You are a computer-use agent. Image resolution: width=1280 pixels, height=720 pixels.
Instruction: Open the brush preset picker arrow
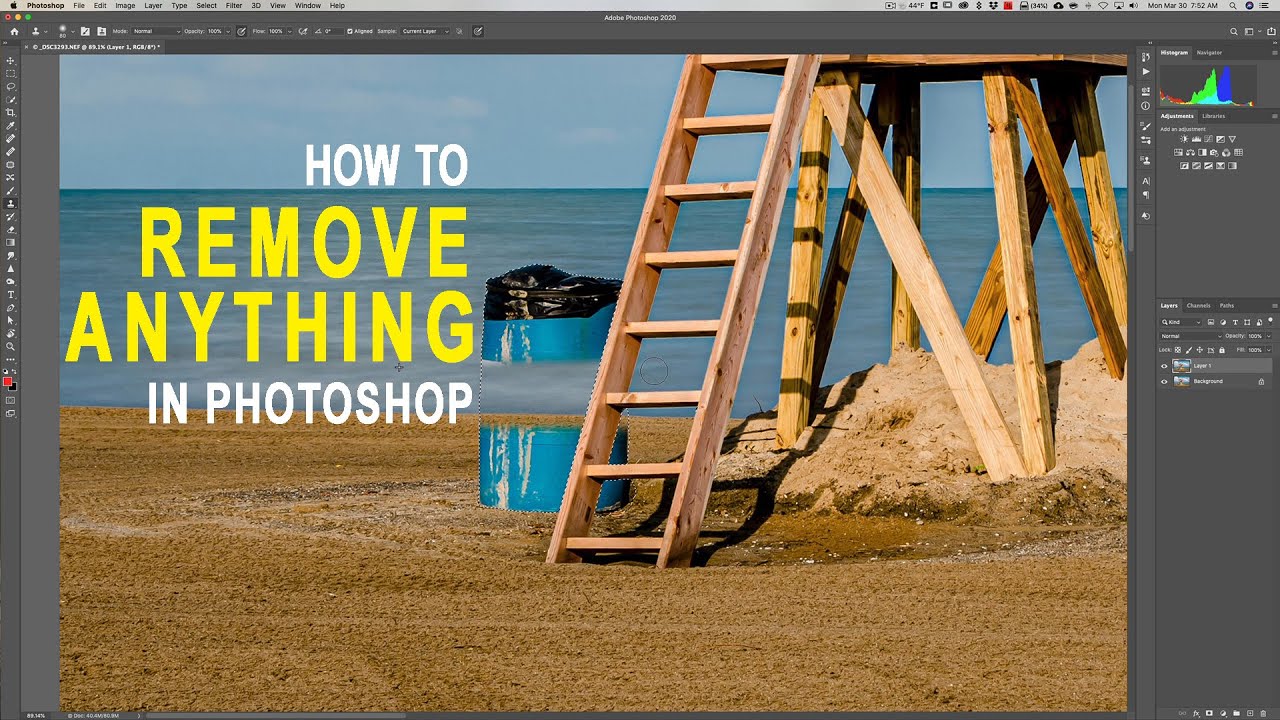72,31
